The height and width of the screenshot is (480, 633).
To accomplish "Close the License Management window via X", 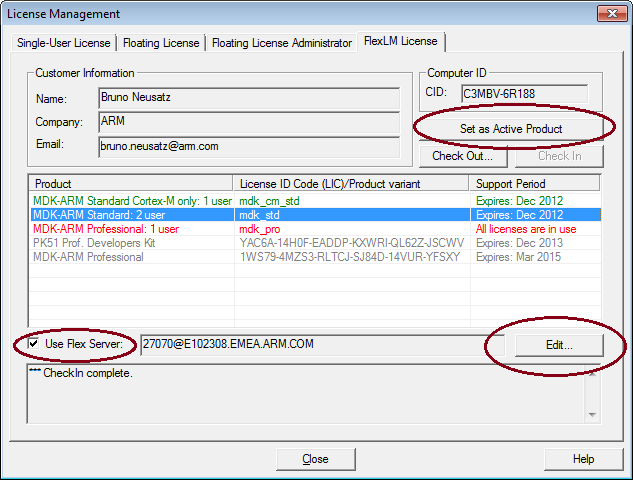I will coord(612,14).
